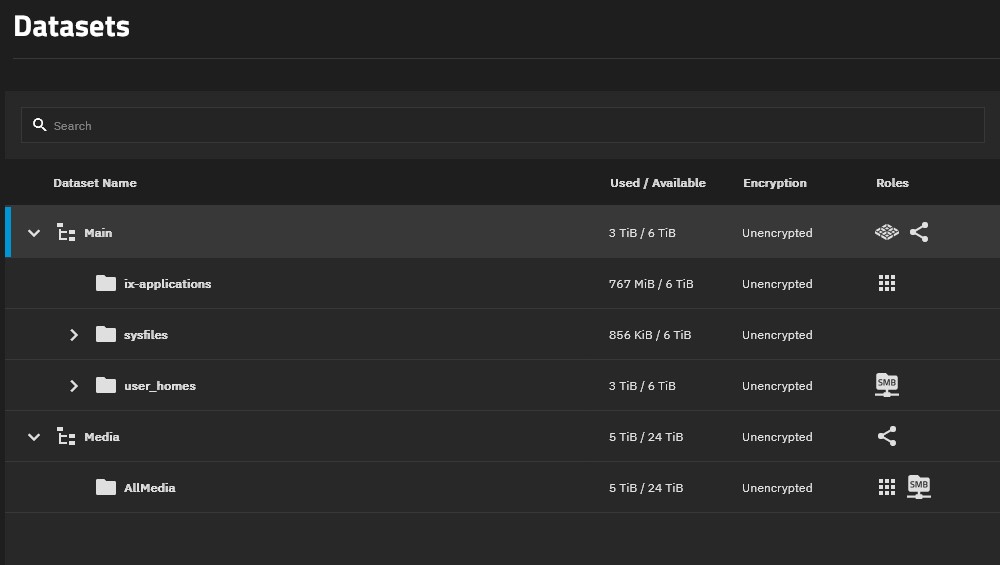Select the sysfiles dataset row
1000x565 pixels.
[145, 335]
